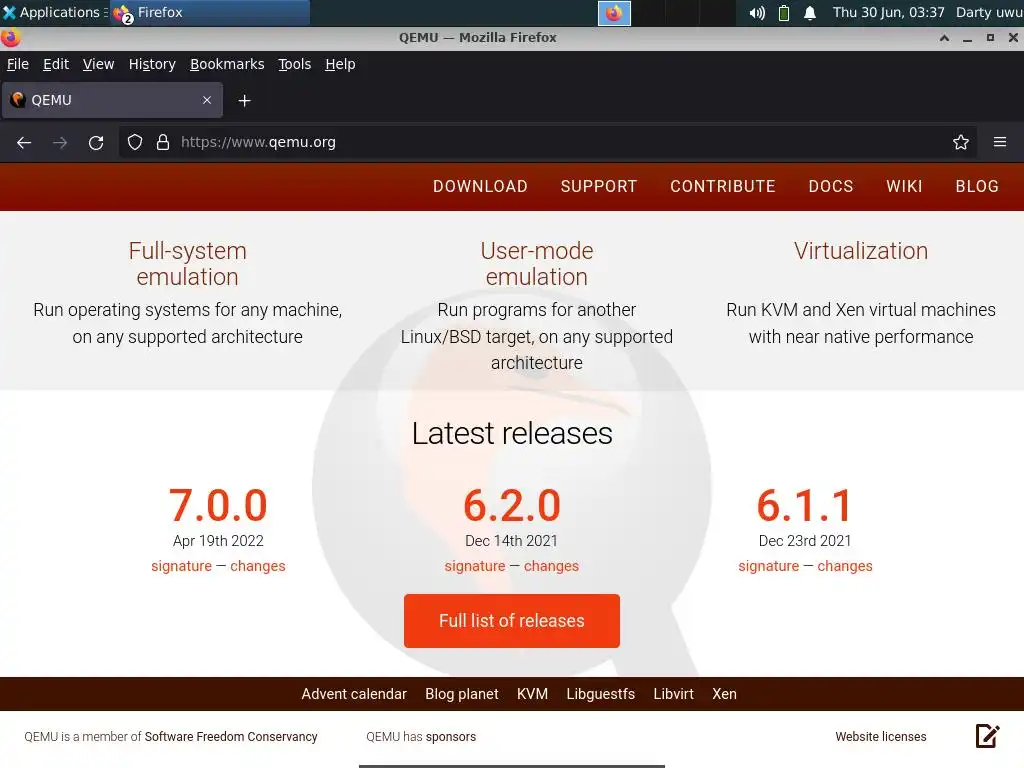Open the Edit menu
The height and width of the screenshot is (768, 1024).
tap(56, 64)
